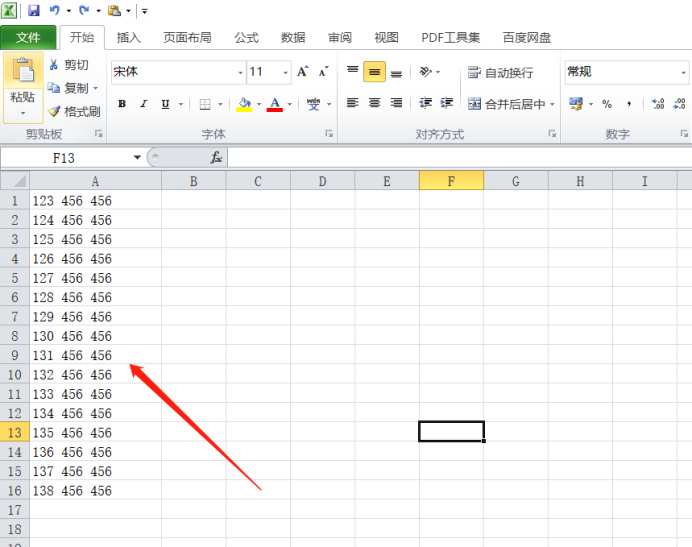This screenshot has height=547, width=692.
Task: Apply the yellow fill color bucket
Action: (x=244, y=104)
